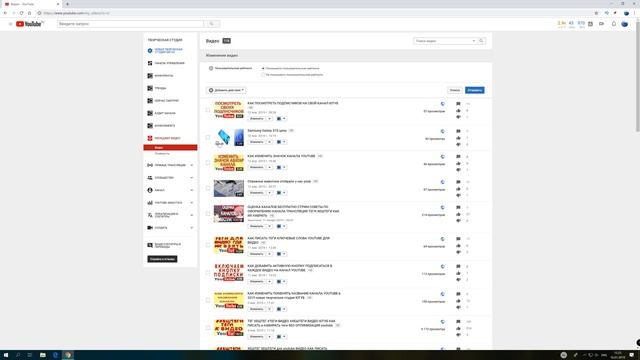This screenshot has width=640, height=360.
Task: Focus the video list search field
Action: (442, 41)
